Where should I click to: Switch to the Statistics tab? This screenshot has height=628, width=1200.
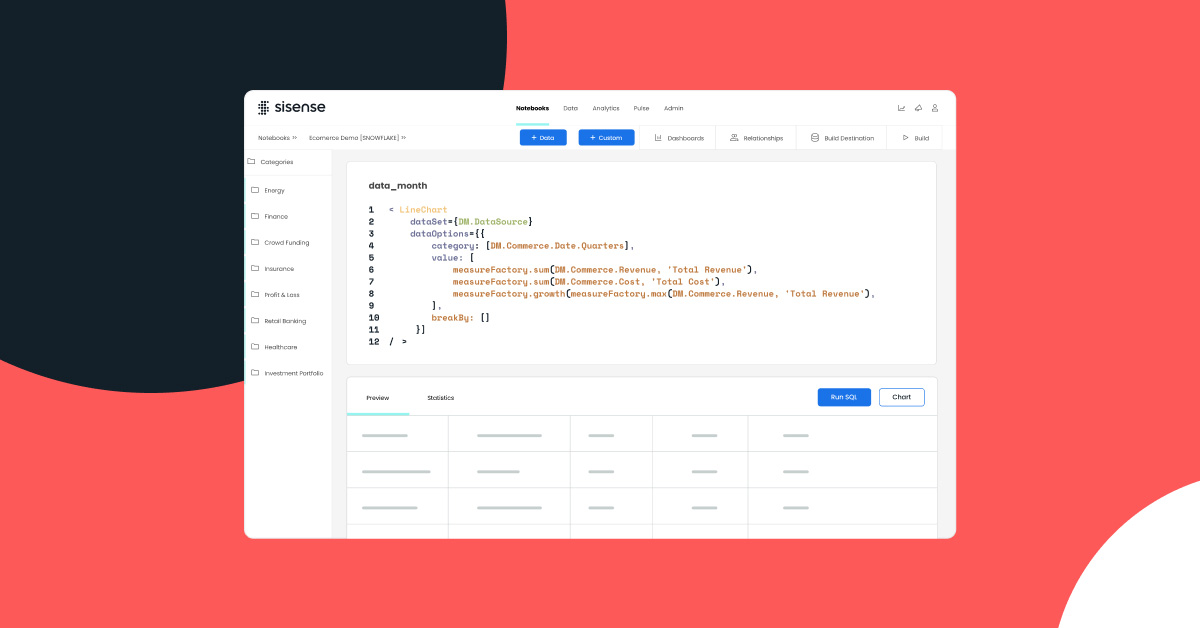click(441, 398)
